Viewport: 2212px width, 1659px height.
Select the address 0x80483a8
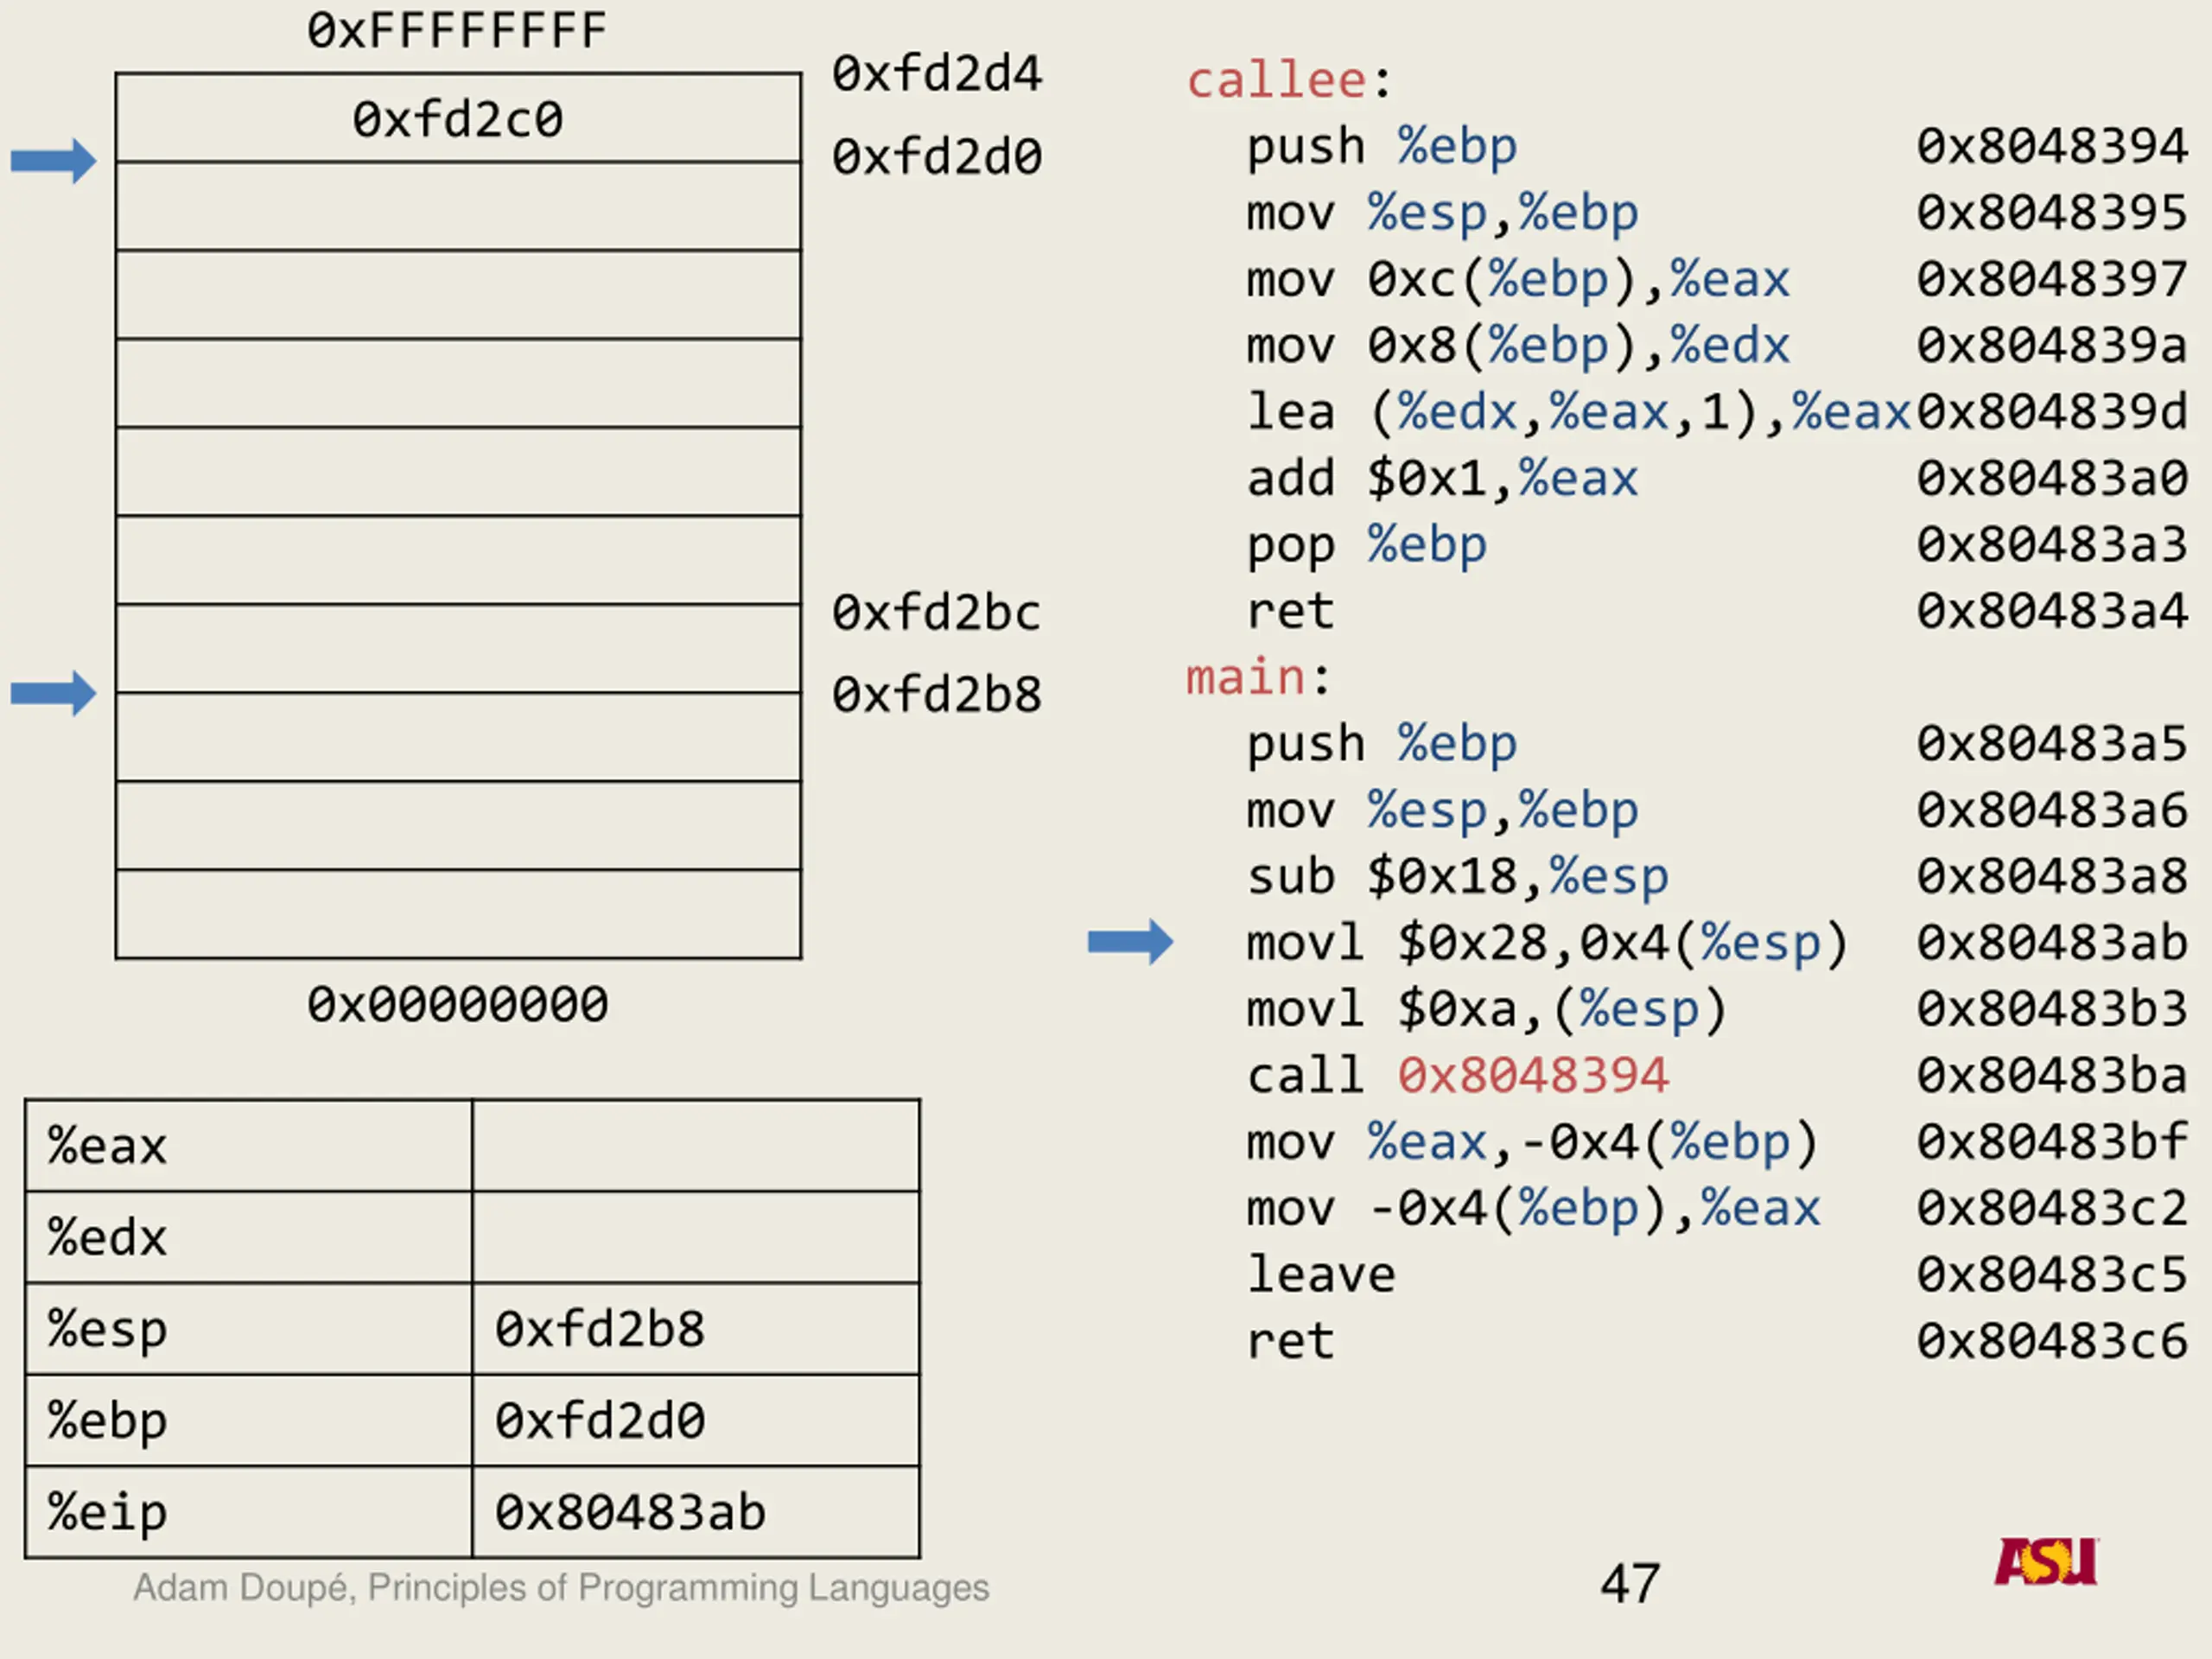2051,877
